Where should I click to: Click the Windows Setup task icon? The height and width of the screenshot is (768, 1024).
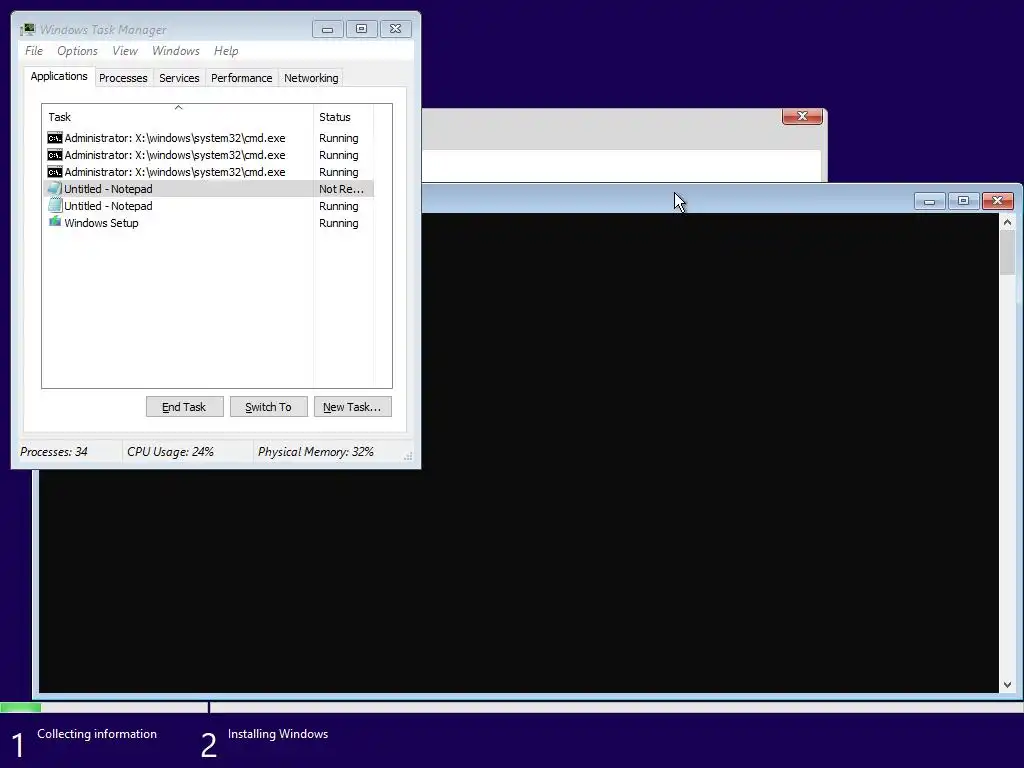55,222
